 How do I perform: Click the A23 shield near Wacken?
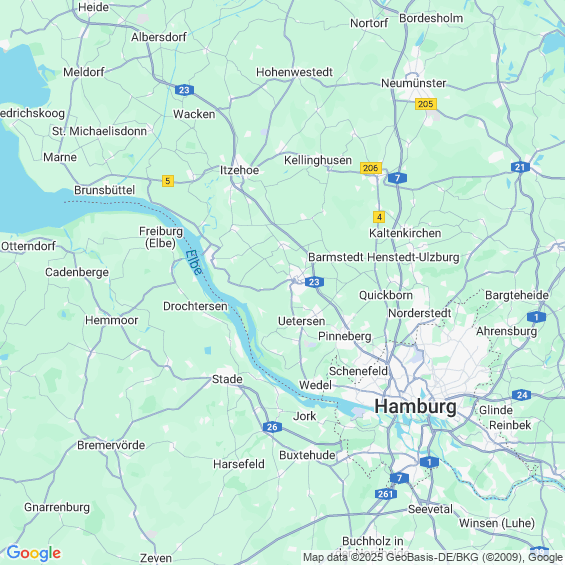[x=184, y=90]
